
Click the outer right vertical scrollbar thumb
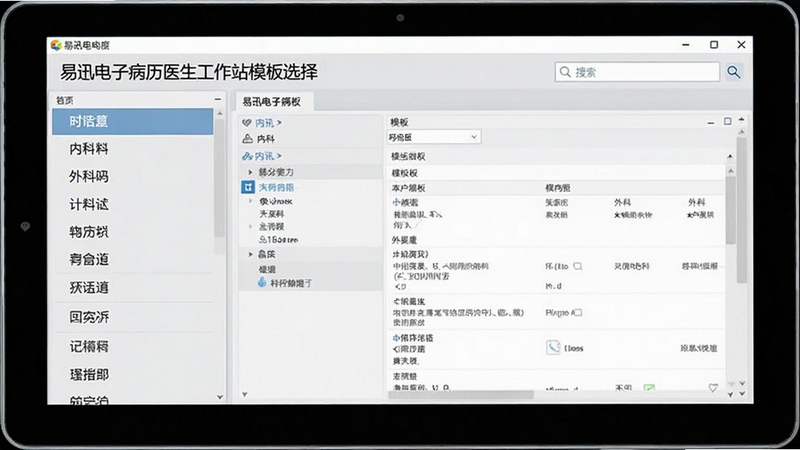tap(742, 209)
